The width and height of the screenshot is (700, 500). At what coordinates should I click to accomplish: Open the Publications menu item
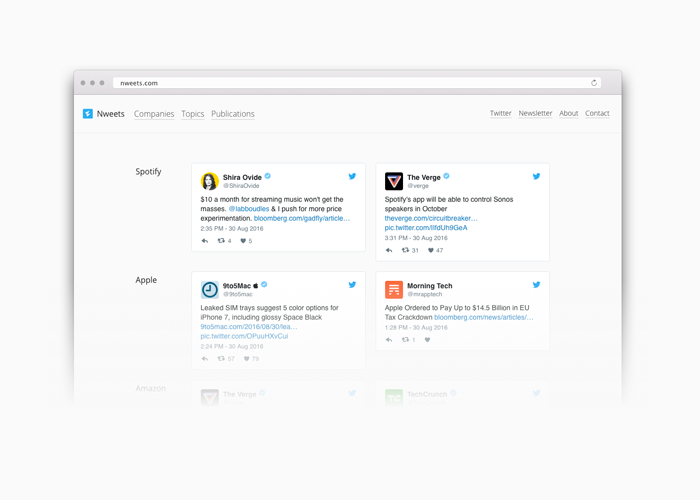233,114
